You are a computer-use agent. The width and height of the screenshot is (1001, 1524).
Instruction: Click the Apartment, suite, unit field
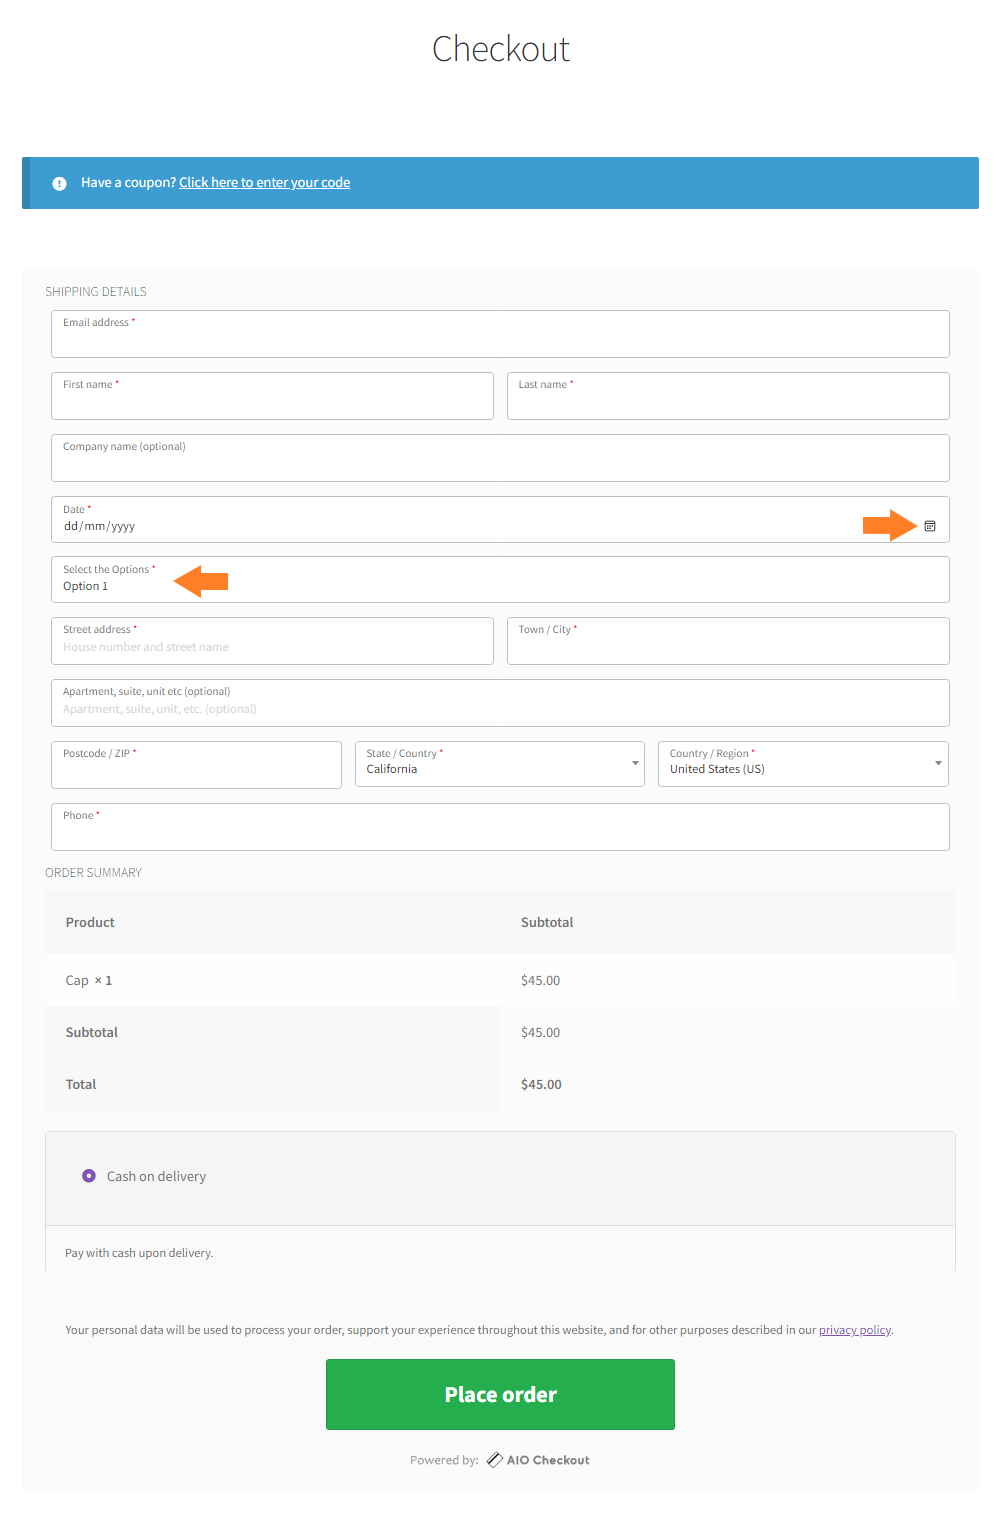point(500,703)
